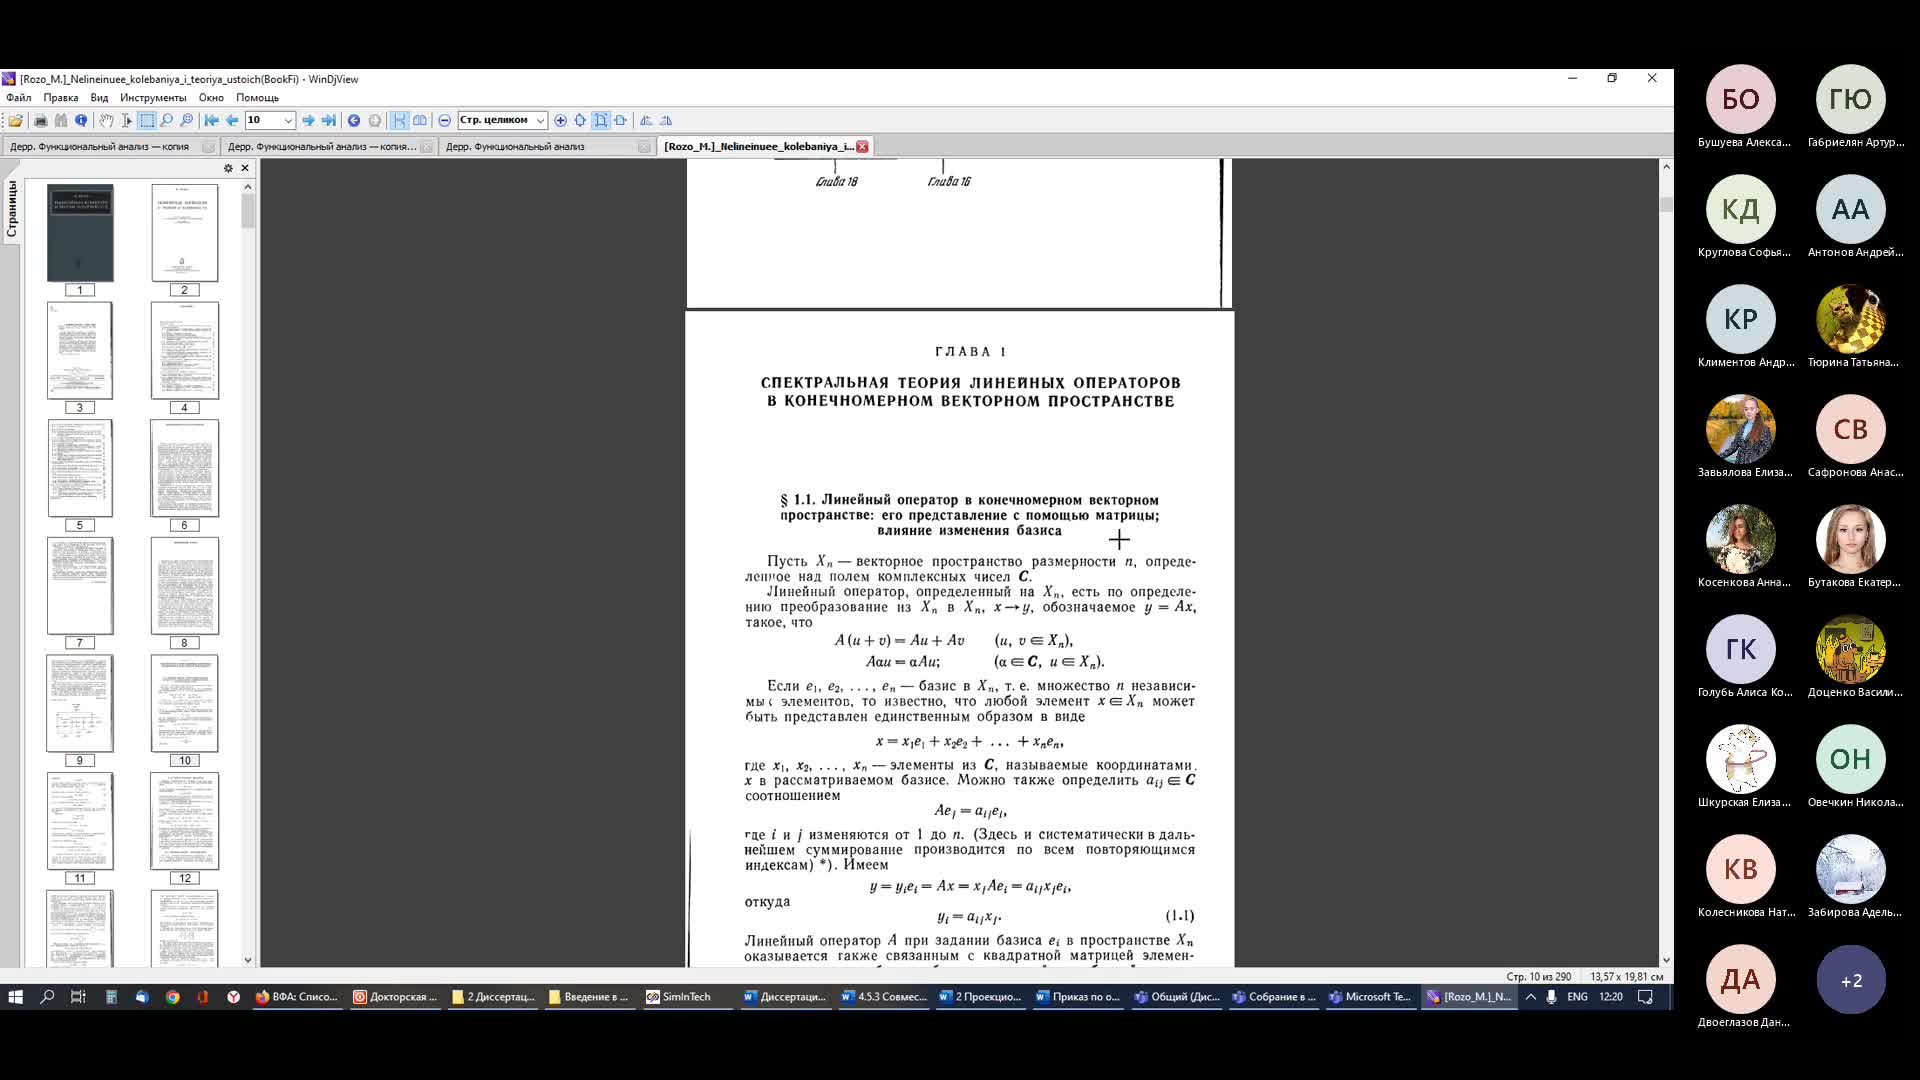Open the Windows Start menu
The image size is (1920, 1080).
pyautogui.click(x=16, y=997)
